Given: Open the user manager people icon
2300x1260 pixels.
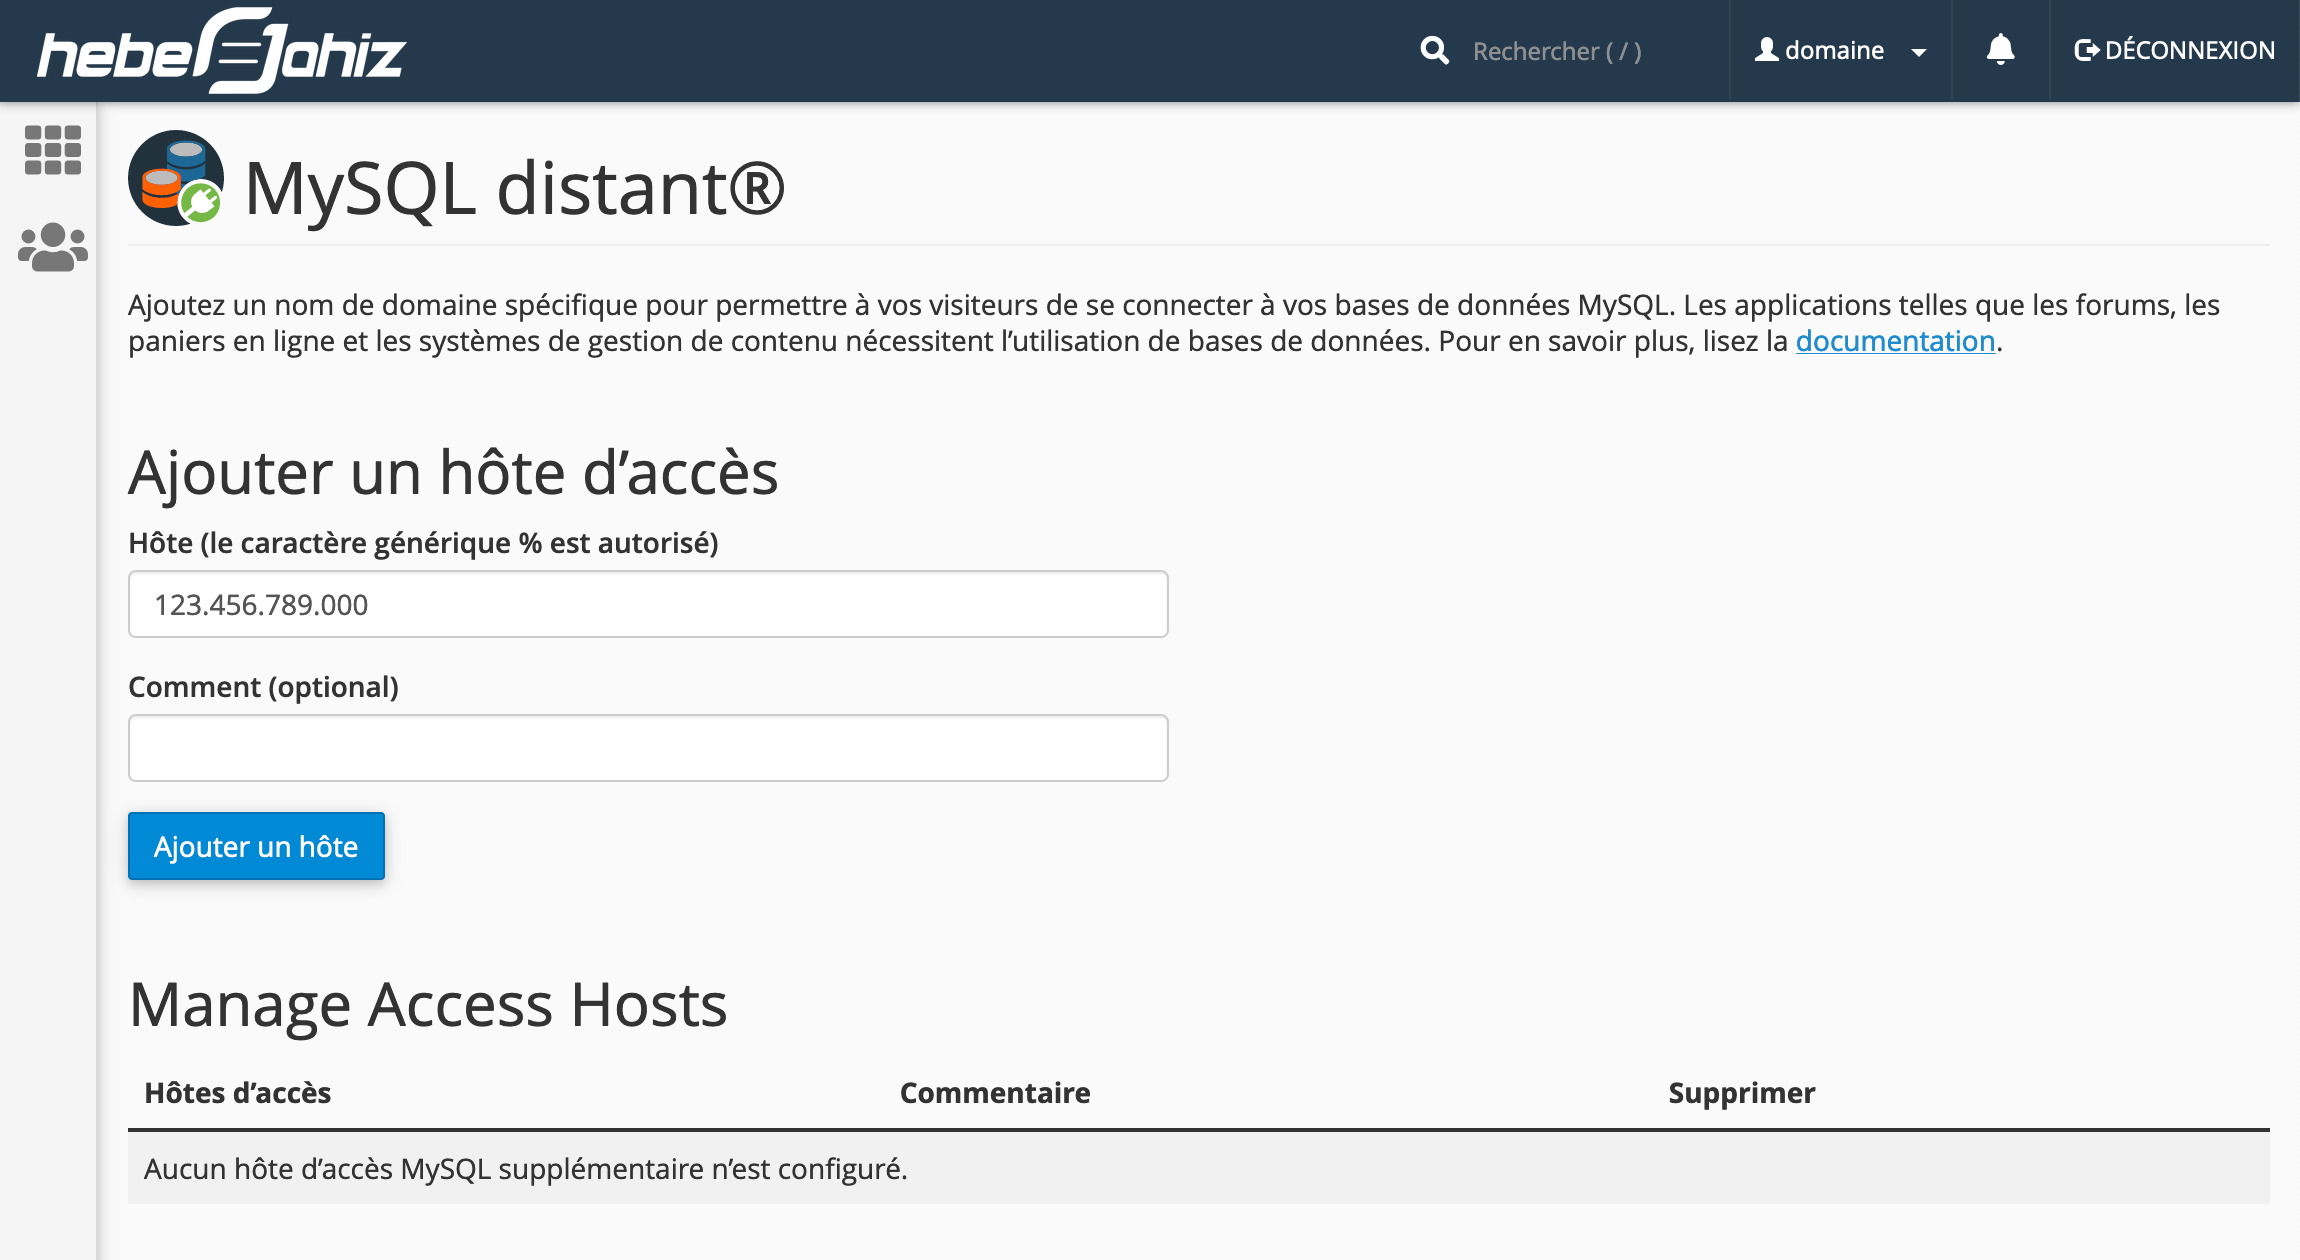Looking at the screenshot, I should (x=53, y=247).
